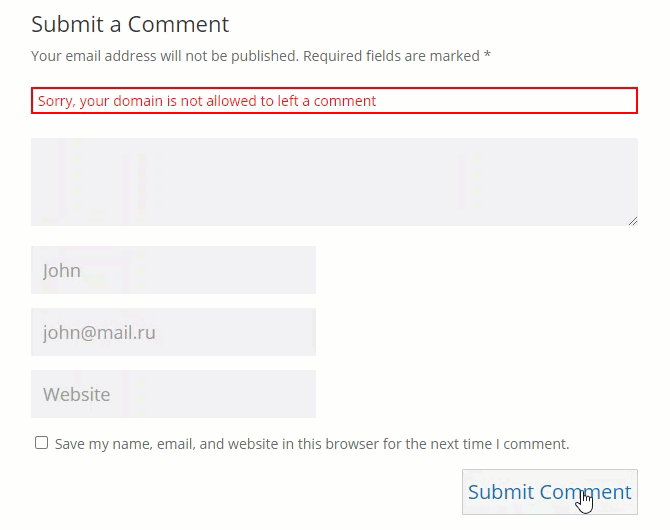Click the Name field showing John
Image resolution: width=670 pixels, height=530 pixels.
173,270
